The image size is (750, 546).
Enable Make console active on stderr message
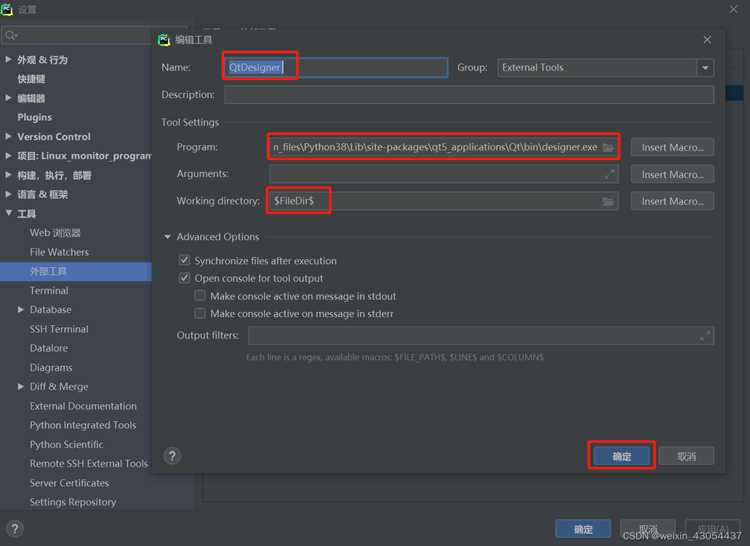click(200, 314)
